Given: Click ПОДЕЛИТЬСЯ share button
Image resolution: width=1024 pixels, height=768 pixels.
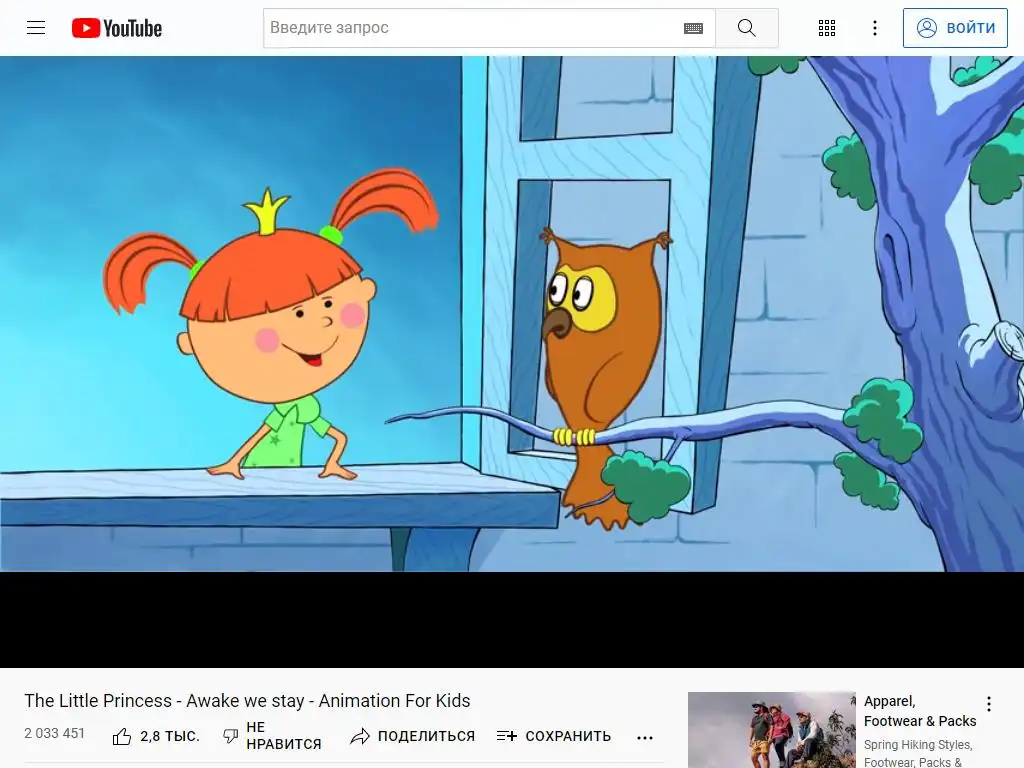Looking at the screenshot, I should click(x=413, y=737).
